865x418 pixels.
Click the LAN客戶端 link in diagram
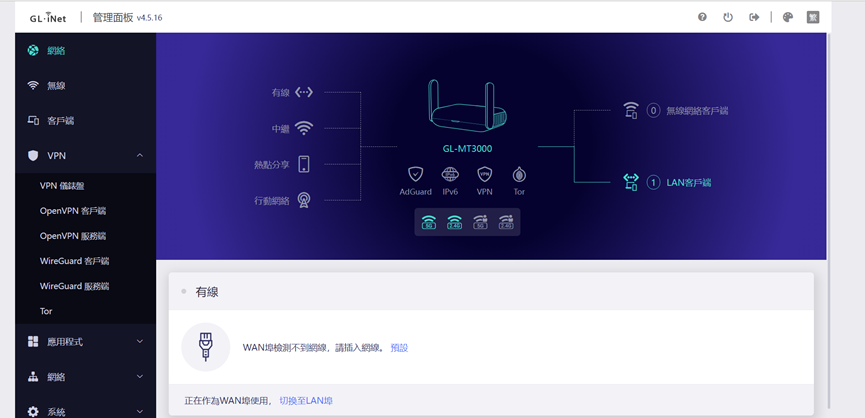pyautogui.click(x=689, y=182)
